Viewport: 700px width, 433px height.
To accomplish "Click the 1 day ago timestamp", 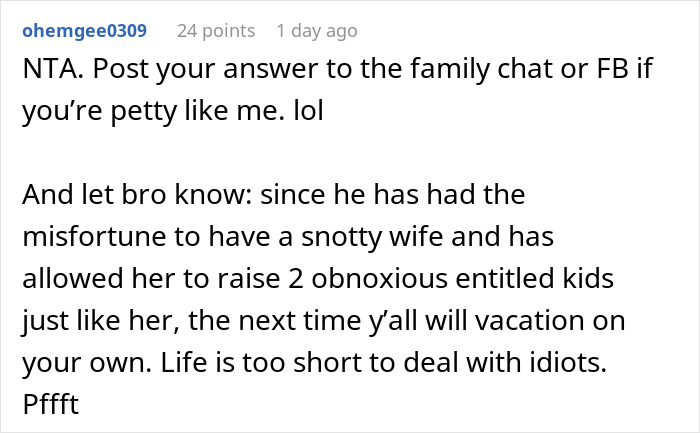I will pos(317,31).
